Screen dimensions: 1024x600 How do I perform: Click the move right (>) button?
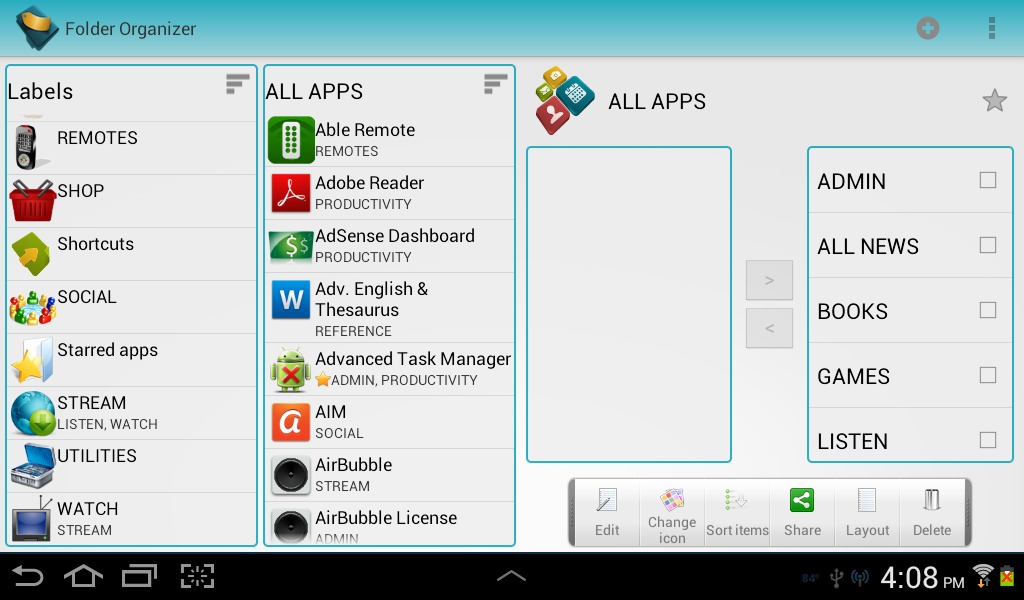click(x=769, y=280)
